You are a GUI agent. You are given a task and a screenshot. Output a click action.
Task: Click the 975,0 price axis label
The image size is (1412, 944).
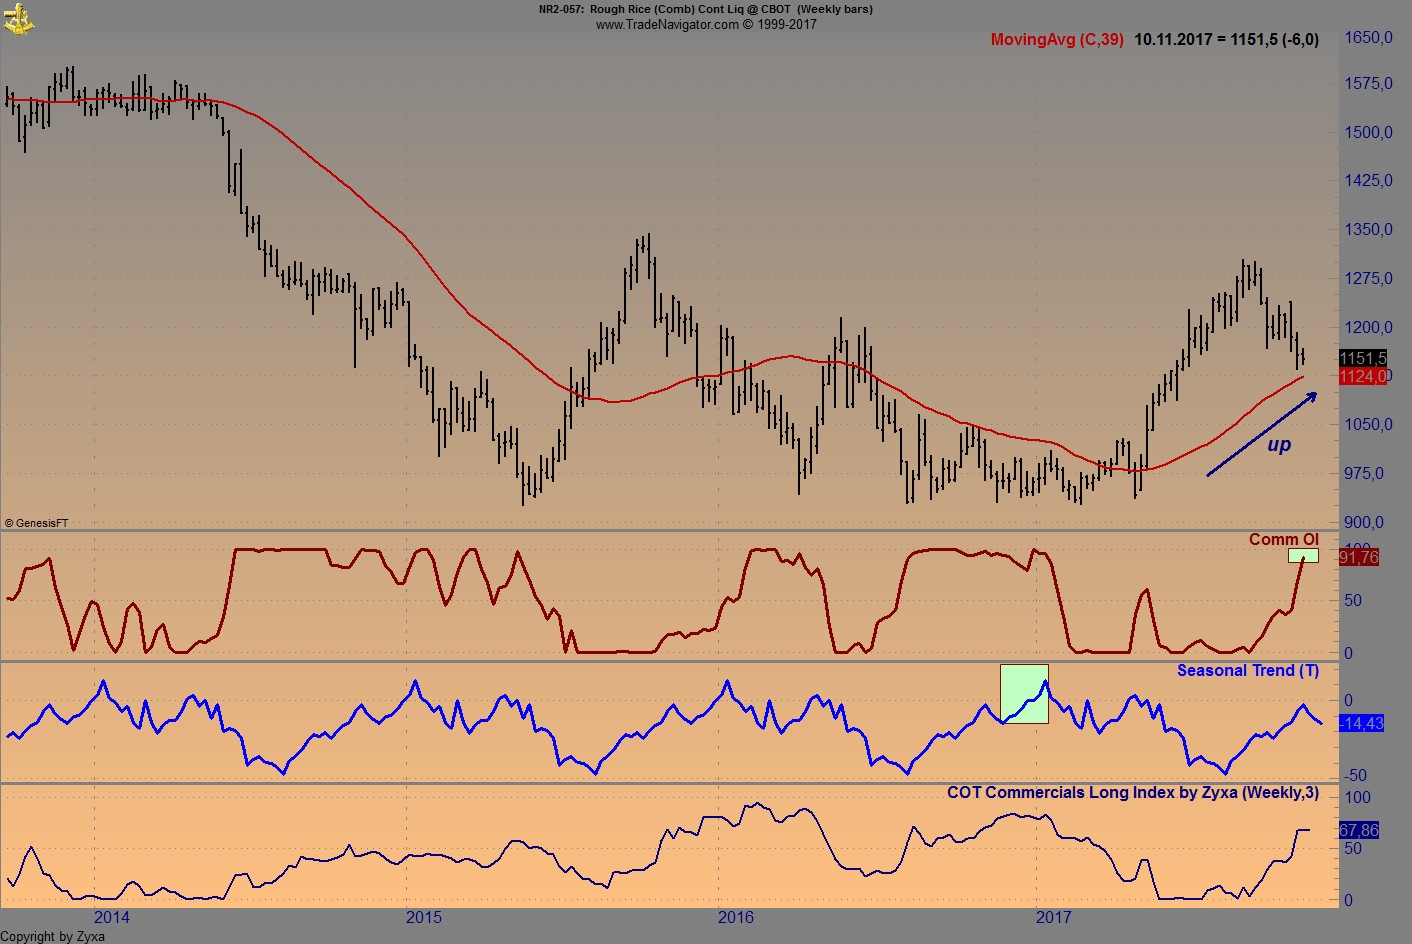pyautogui.click(x=1364, y=474)
